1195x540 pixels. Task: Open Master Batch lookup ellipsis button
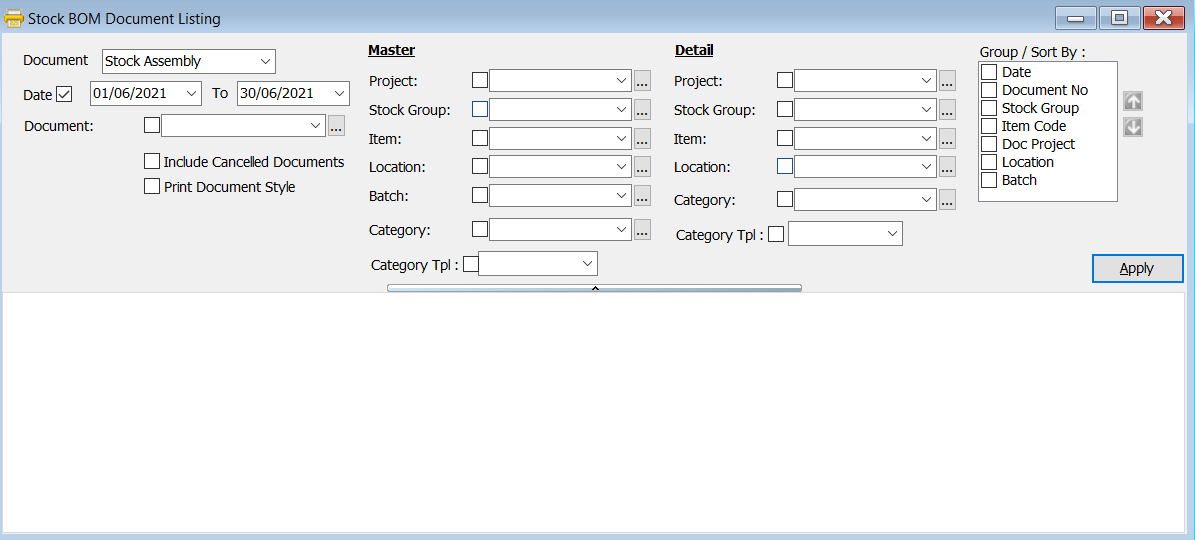(x=642, y=196)
